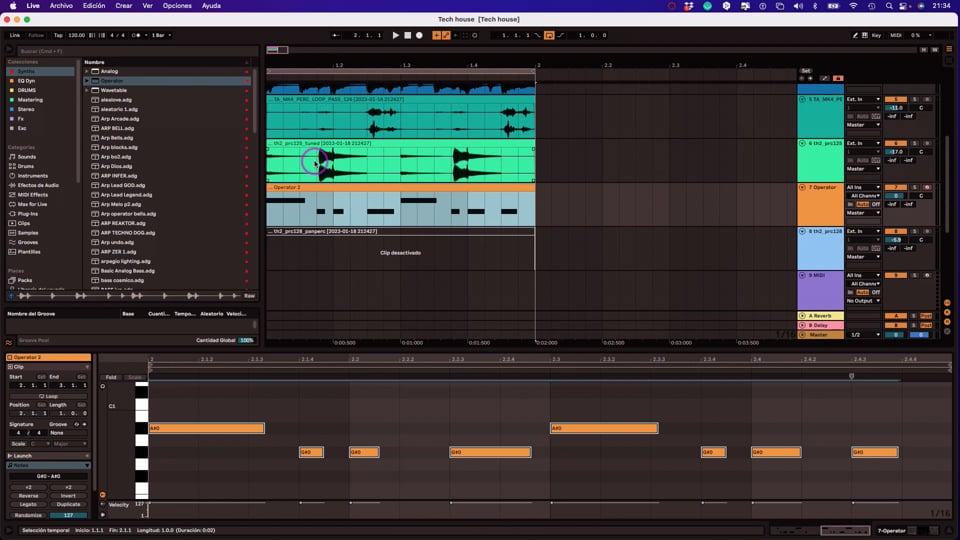Toggle Post on A Reverb return
The width and height of the screenshot is (960, 540).
(926, 316)
